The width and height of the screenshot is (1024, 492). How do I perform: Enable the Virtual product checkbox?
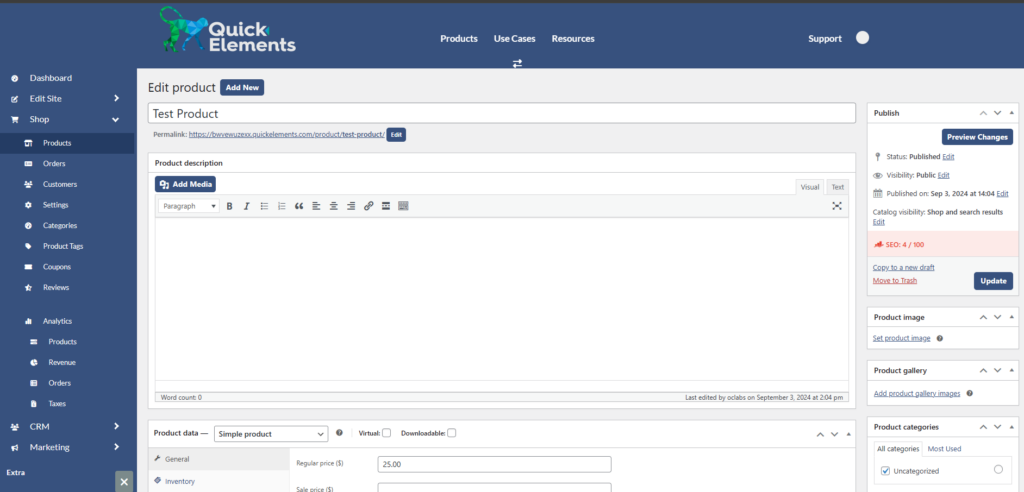coord(387,433)
